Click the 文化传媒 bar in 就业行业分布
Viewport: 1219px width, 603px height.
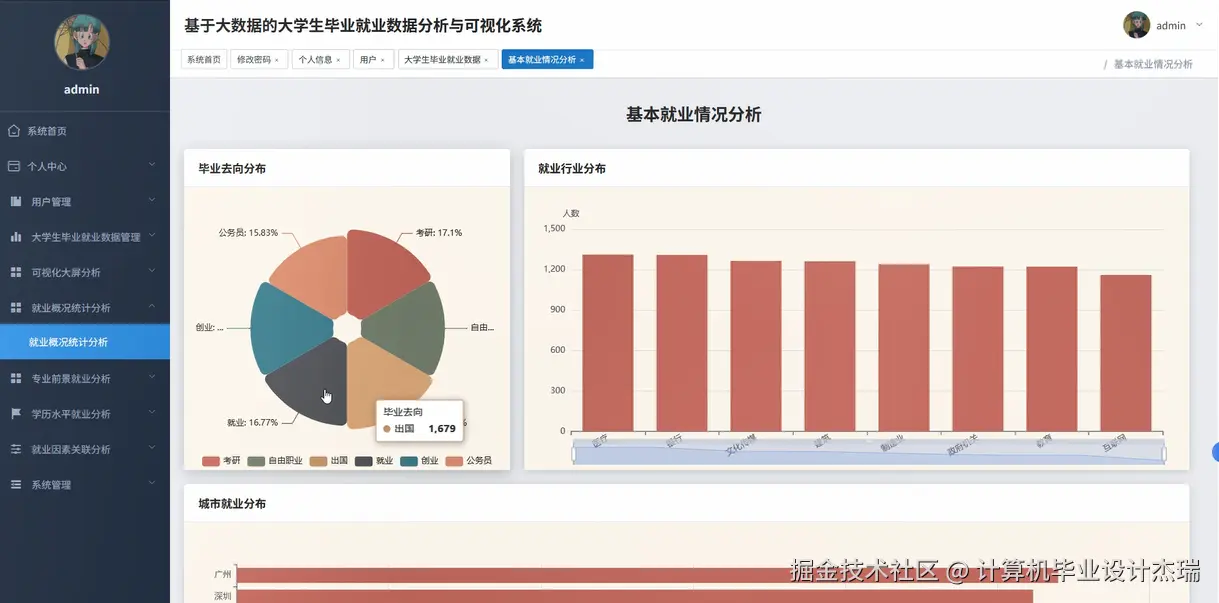pos(756,346)
